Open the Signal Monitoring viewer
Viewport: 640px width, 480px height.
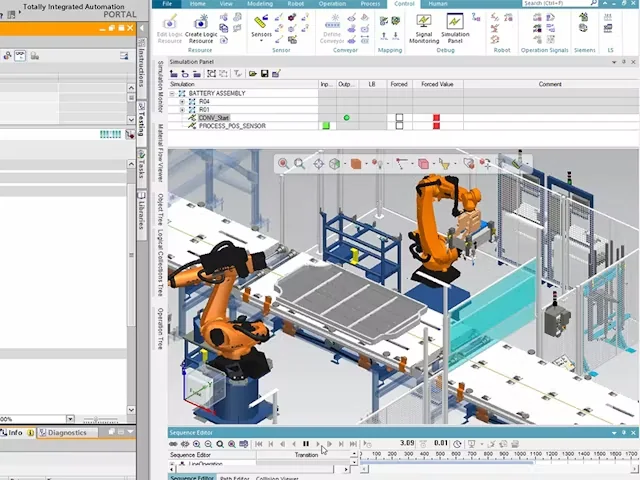424,29
